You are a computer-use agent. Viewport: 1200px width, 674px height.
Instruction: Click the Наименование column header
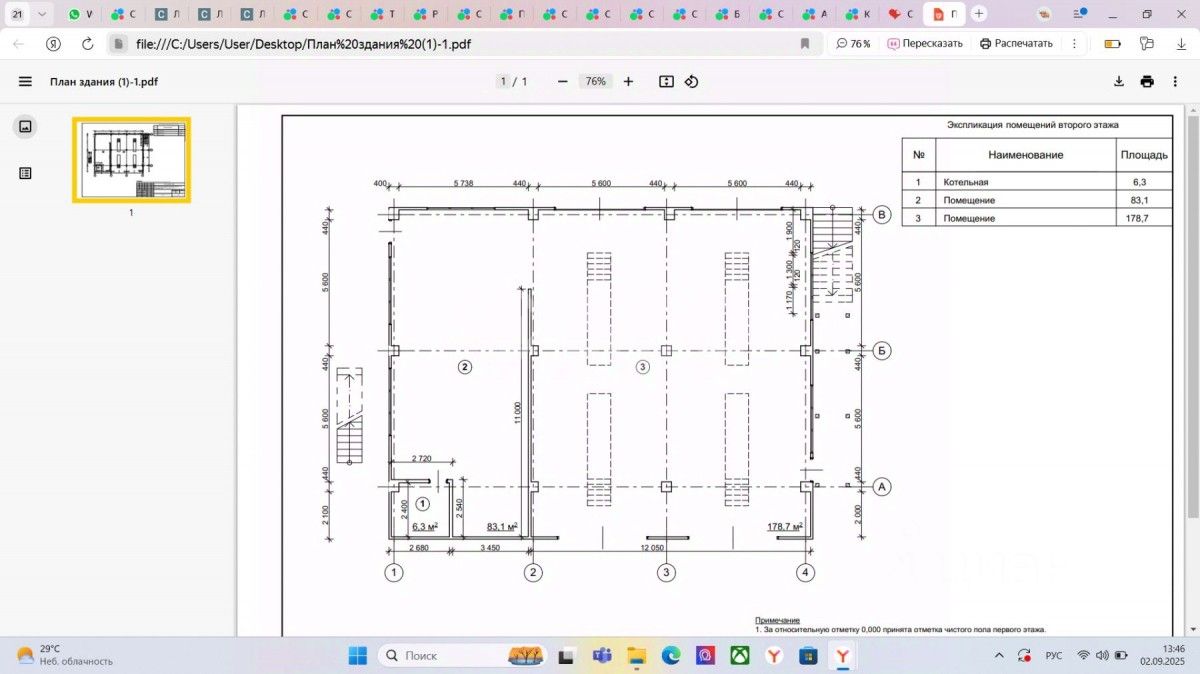[1026, 155]
